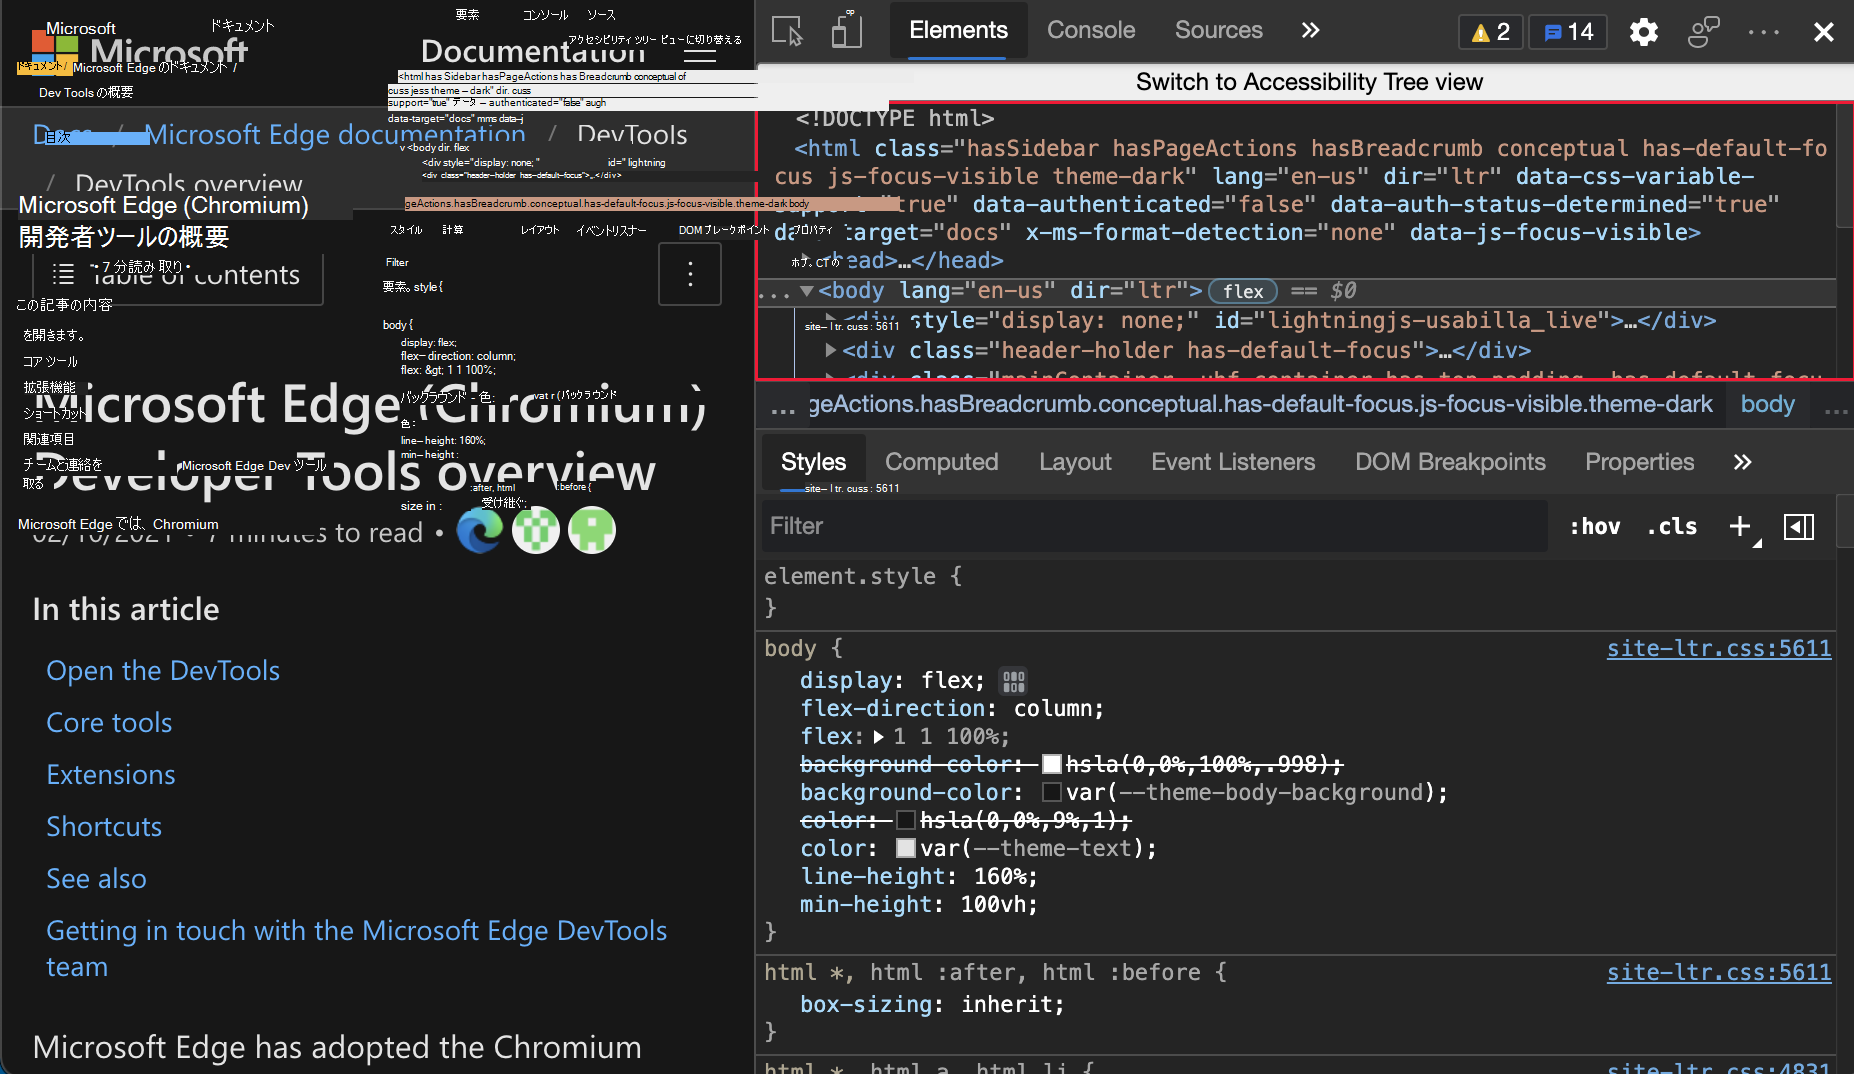Expand the flex shorthand property triangle
Screen dimensions: 1854x1074
tap(878, 737)
